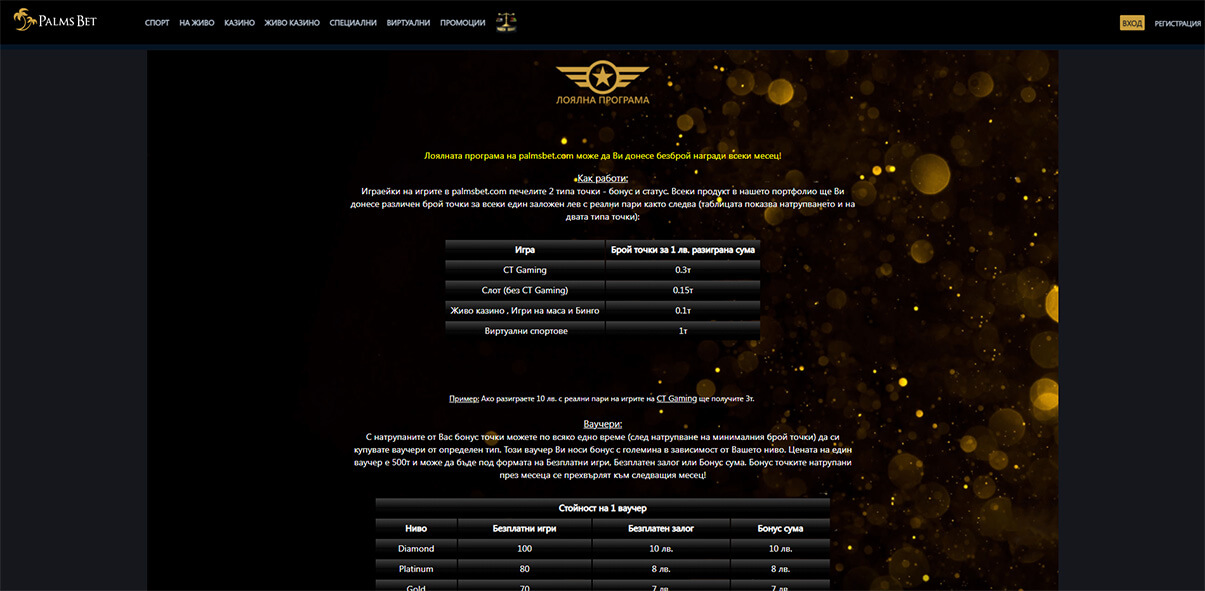1205x591 pixels.
Task: Click the '0.15т' points cell
Action: click(x=683, y=290)
